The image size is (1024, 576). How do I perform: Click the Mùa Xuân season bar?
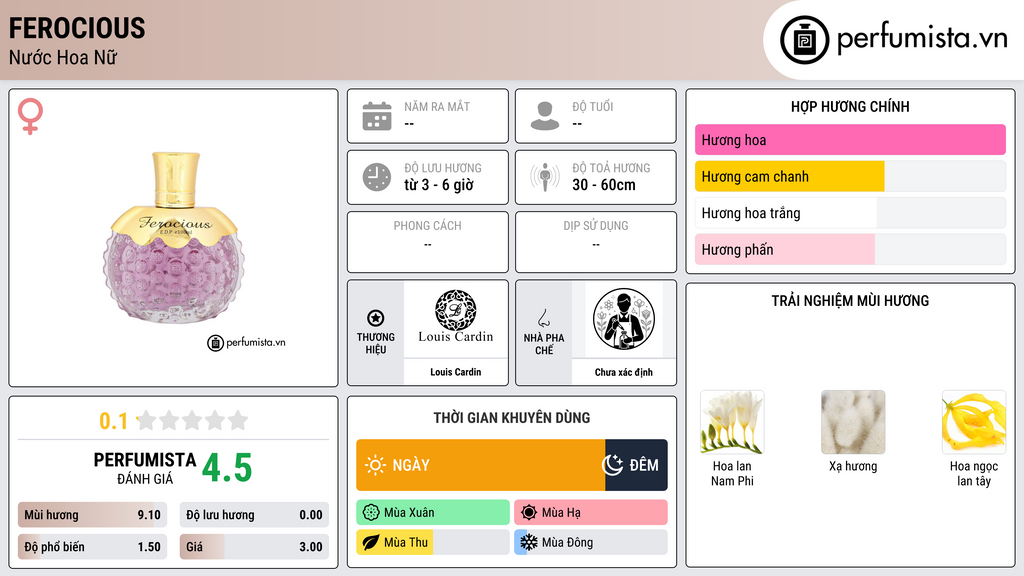tap(433, 513)
